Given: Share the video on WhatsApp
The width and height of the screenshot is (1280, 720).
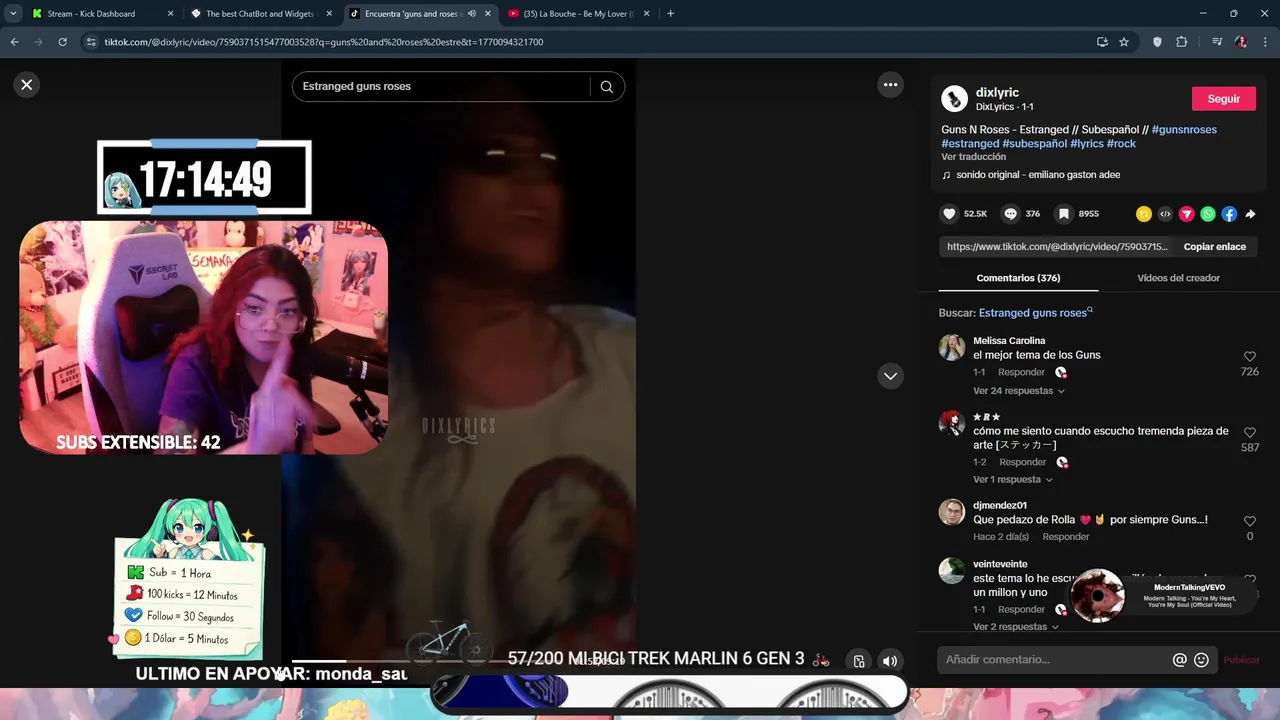Looking at the screenshot, I should pyautogui.click(x=1208, y=214).
